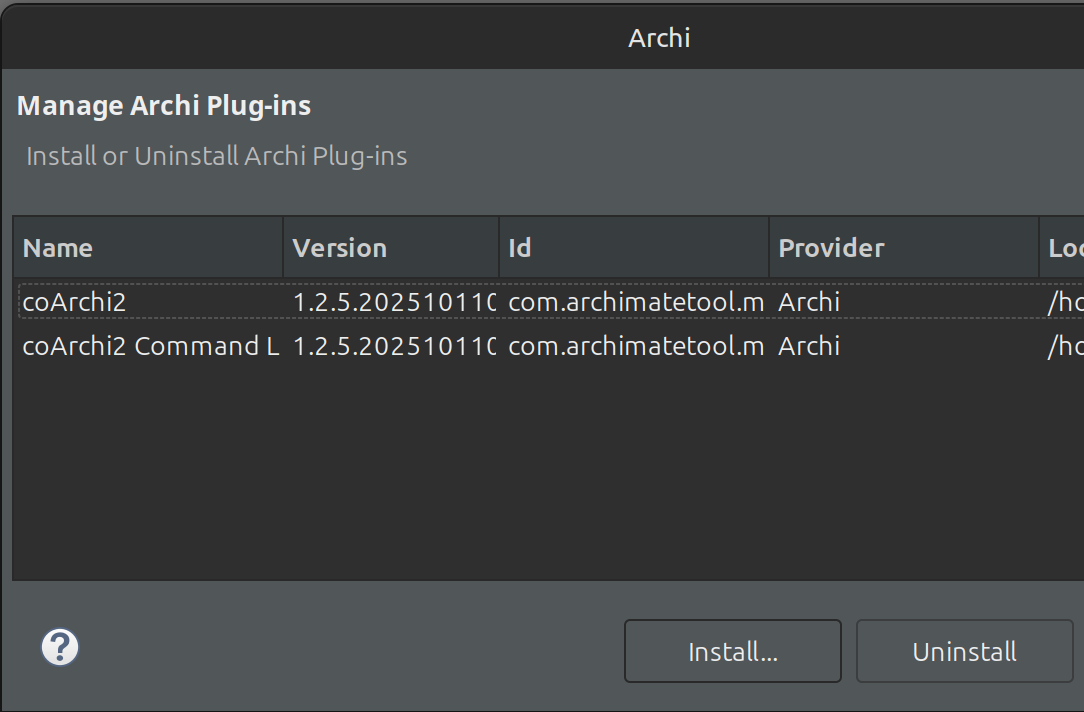Click the Help question mark icon
The height and width of the screenshot is (712, 1084).
click(x=60, y=647)
